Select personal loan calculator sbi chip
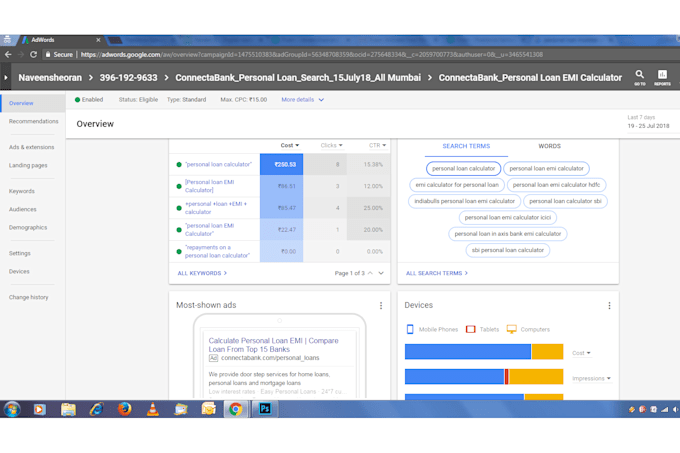 [x=565, y=201]
